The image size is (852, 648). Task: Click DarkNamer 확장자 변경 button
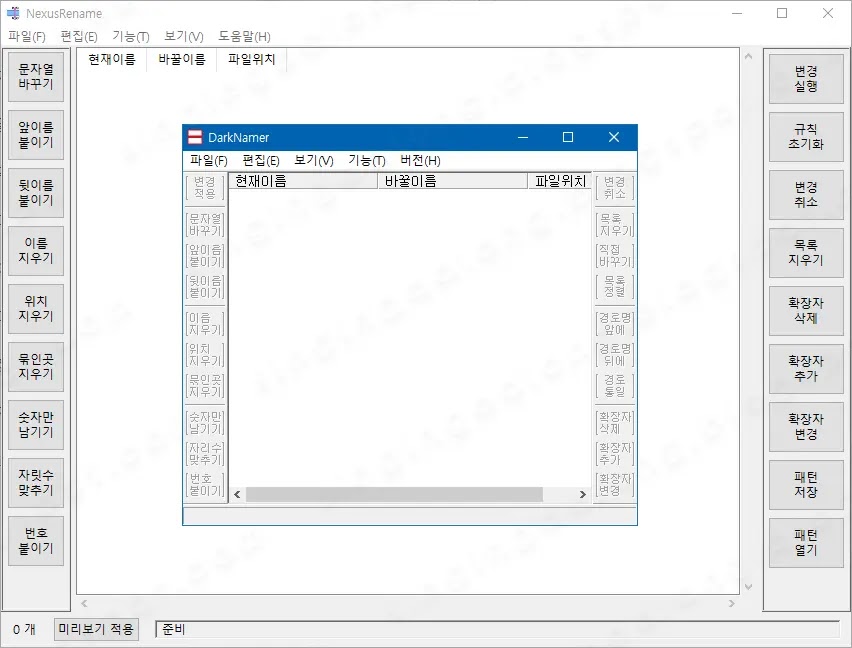[615, 485]
